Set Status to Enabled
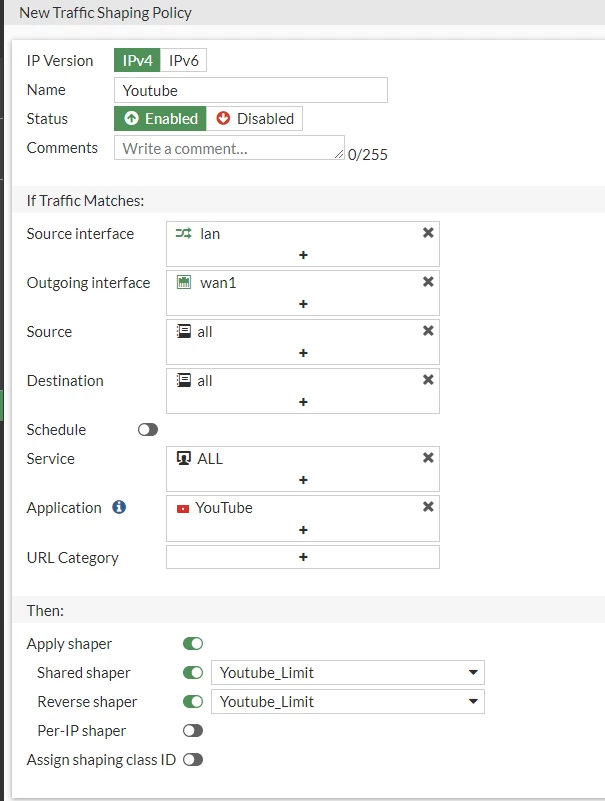 [160, 119]
